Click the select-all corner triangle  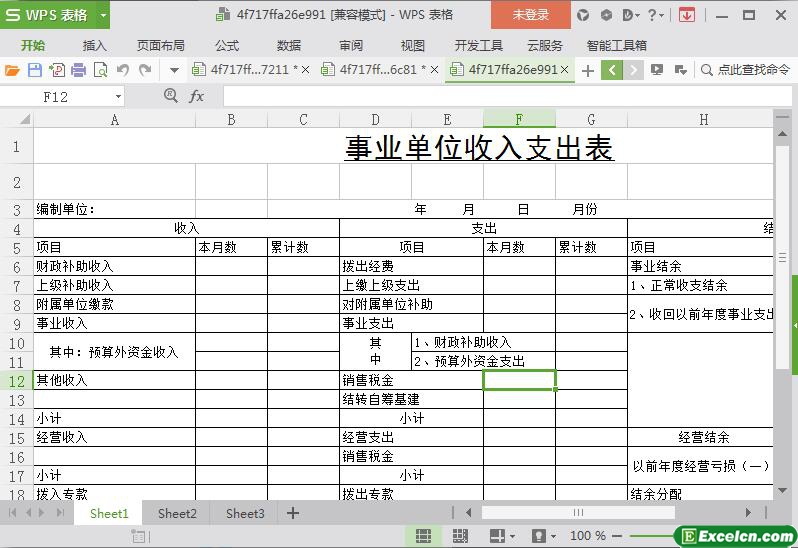pos(25,120)
